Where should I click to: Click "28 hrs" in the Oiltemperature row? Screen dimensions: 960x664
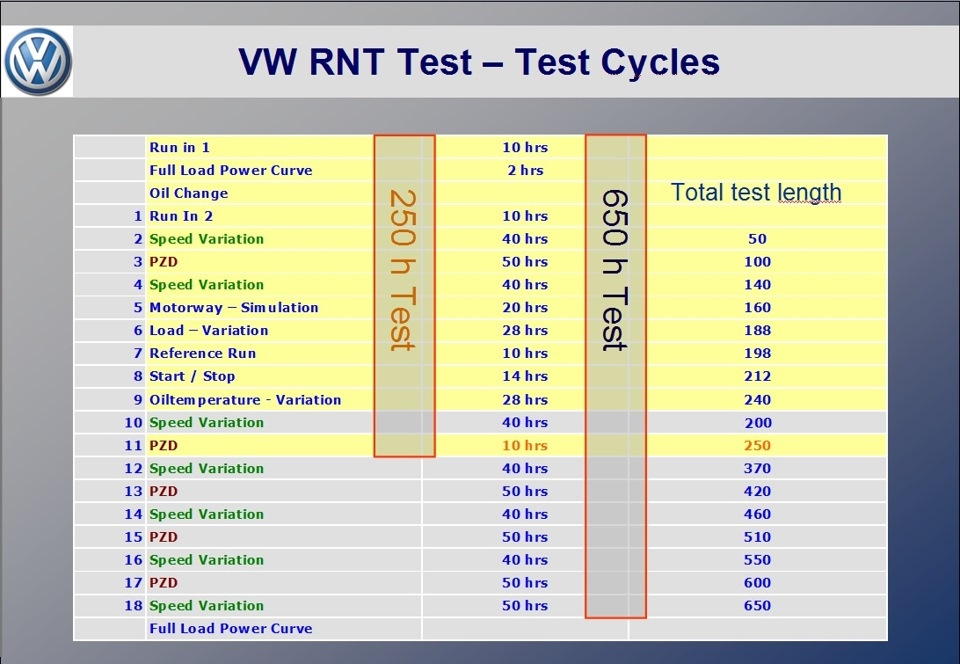[x=525, y=400]
